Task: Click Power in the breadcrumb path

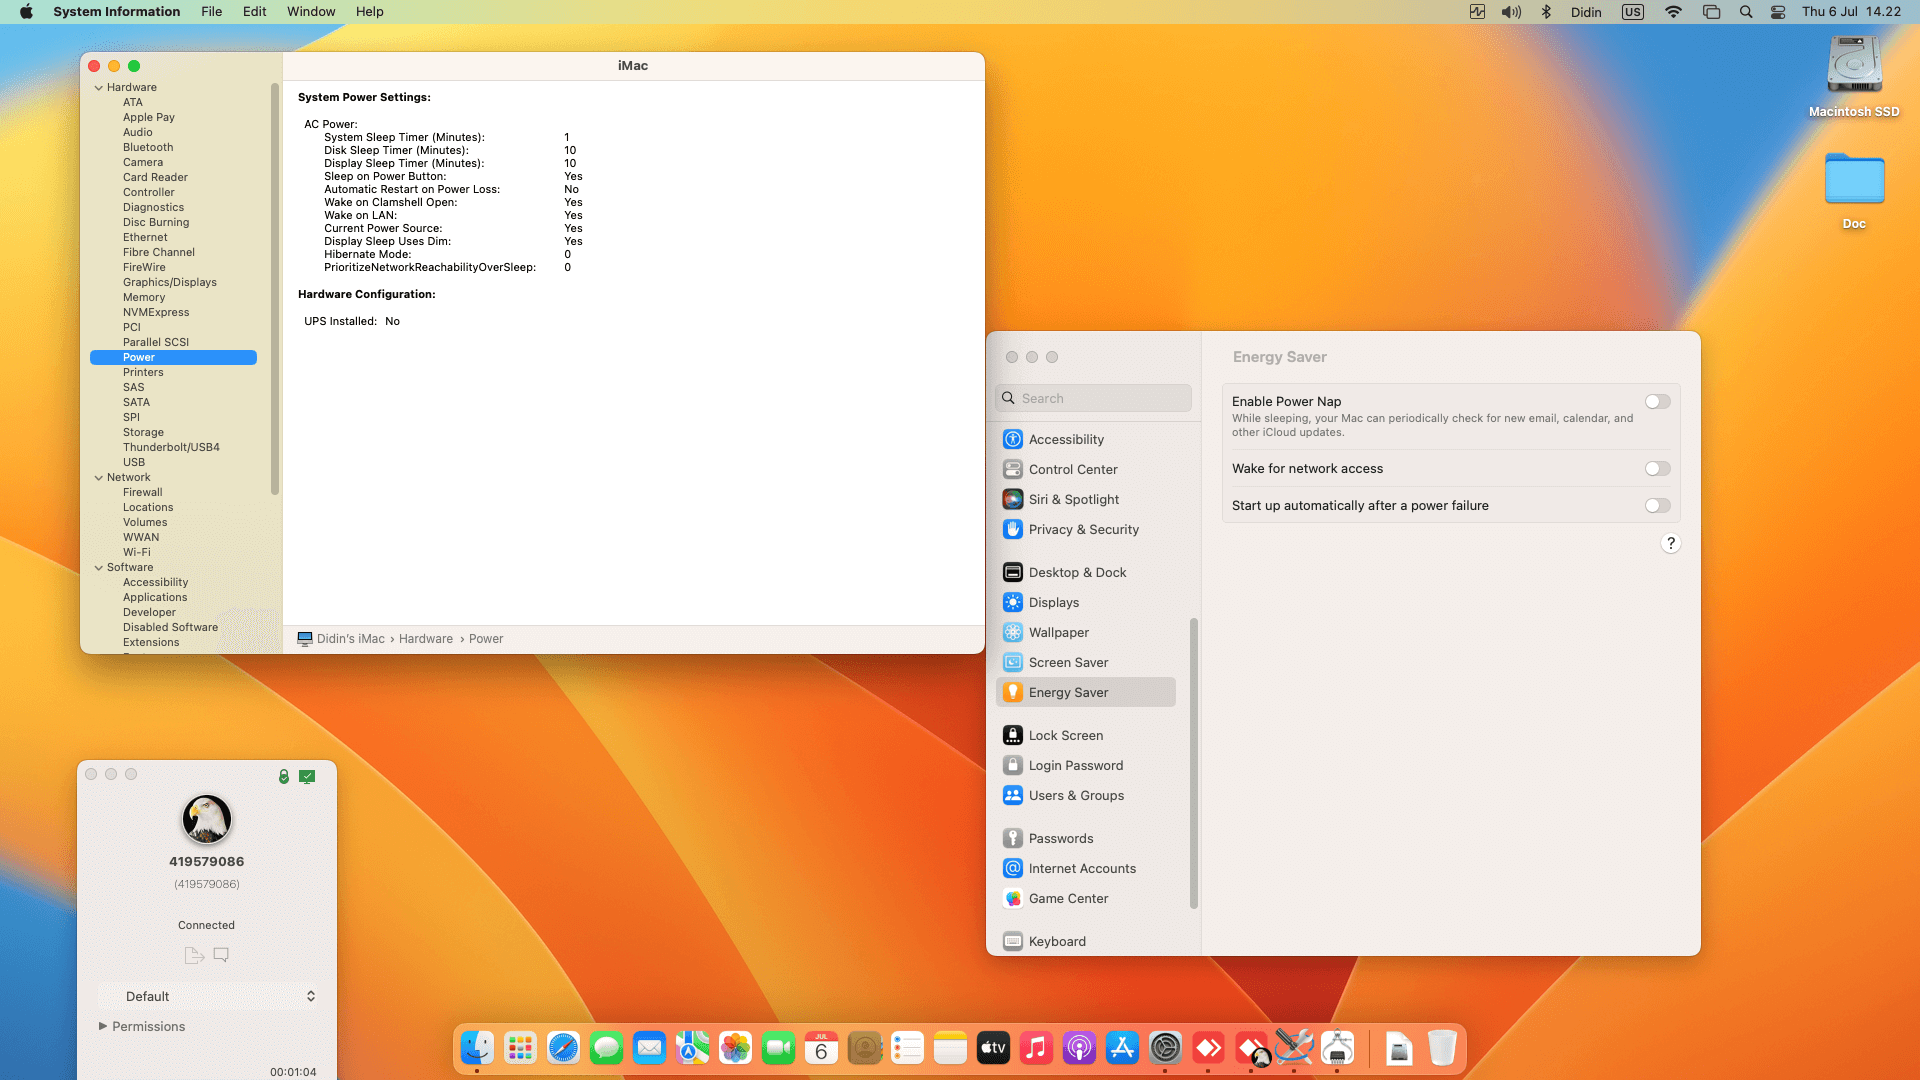Action: coord(486,638)
